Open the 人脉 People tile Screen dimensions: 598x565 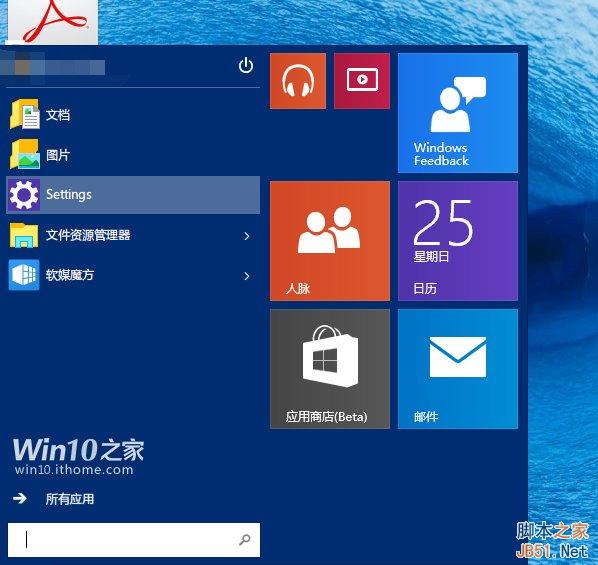(330, 241)
